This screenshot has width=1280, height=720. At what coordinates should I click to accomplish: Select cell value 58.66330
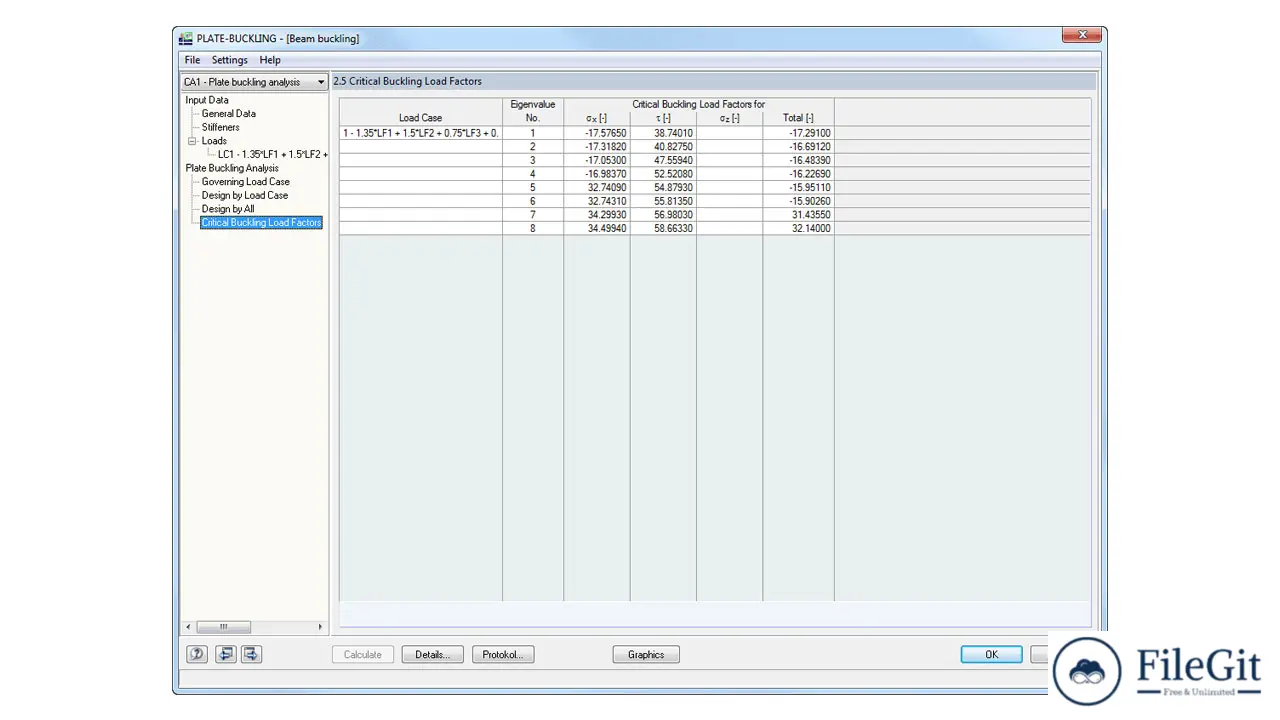point(663,228)
